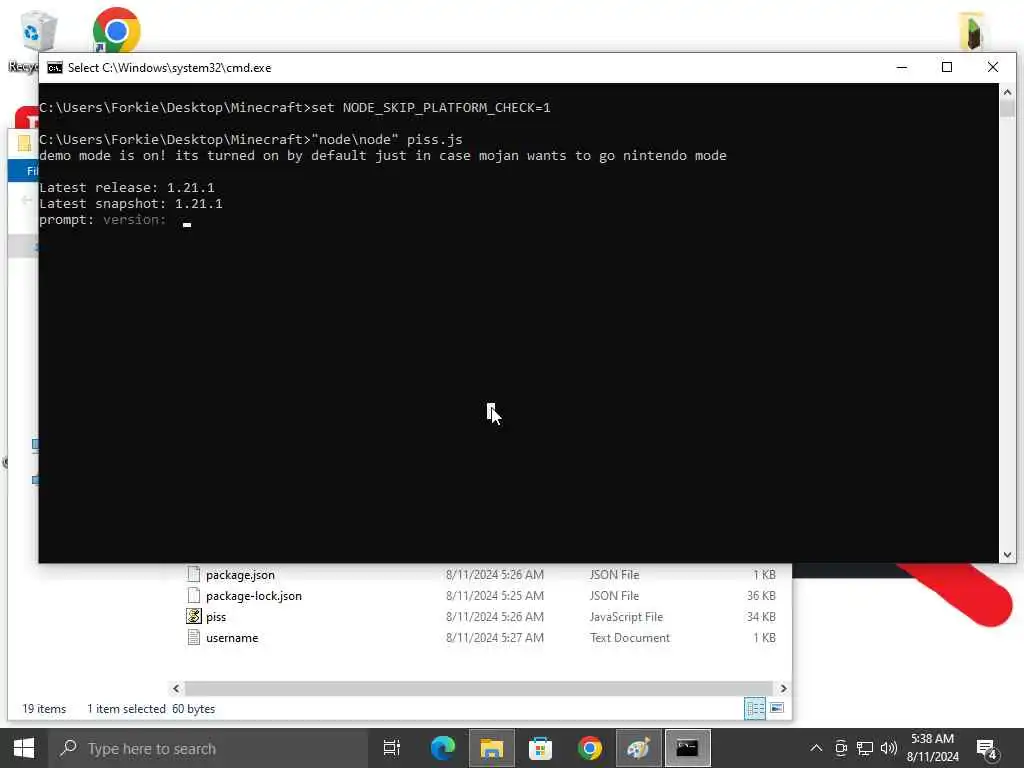Show hidden system tray icons
The width and height of the screenshot is (1024, 768).
(816, 748)
